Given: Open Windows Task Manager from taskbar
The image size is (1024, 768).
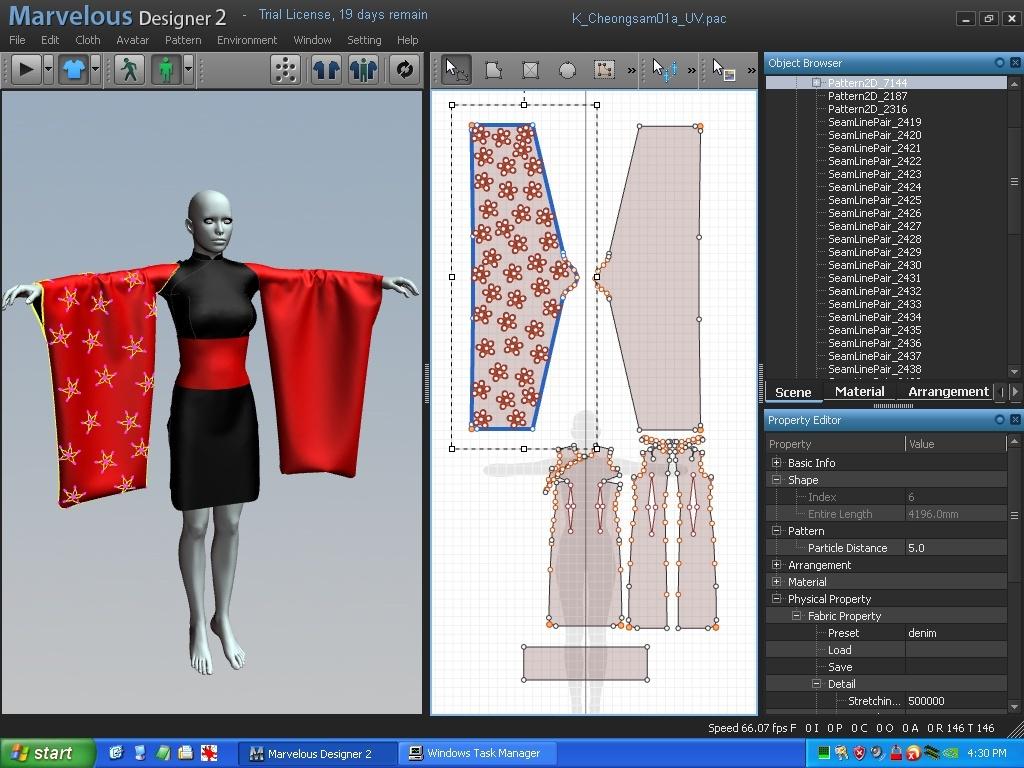Looking at the screenshot, I should (474, 753).
